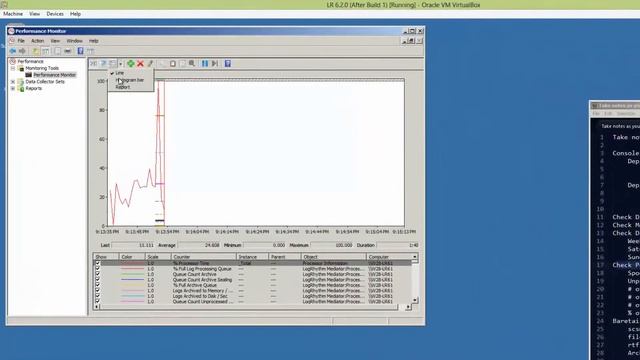Uncheck Show for % Full Archive Queue

pyautogui.click(x=97, y=285)
